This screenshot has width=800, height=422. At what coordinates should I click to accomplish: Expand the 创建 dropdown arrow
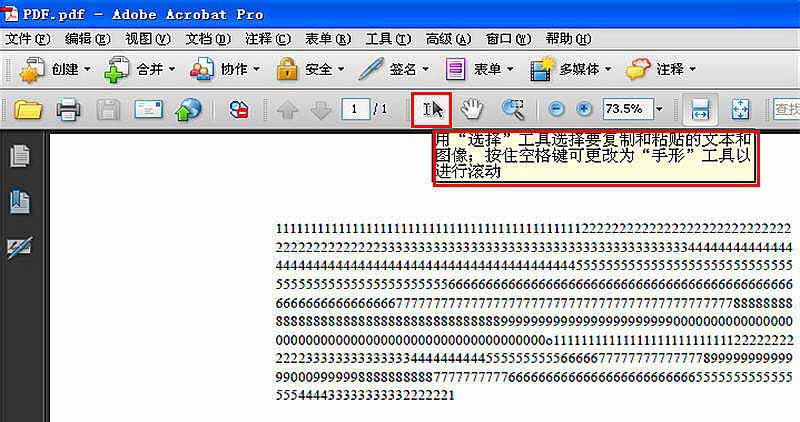coord(87,69)
